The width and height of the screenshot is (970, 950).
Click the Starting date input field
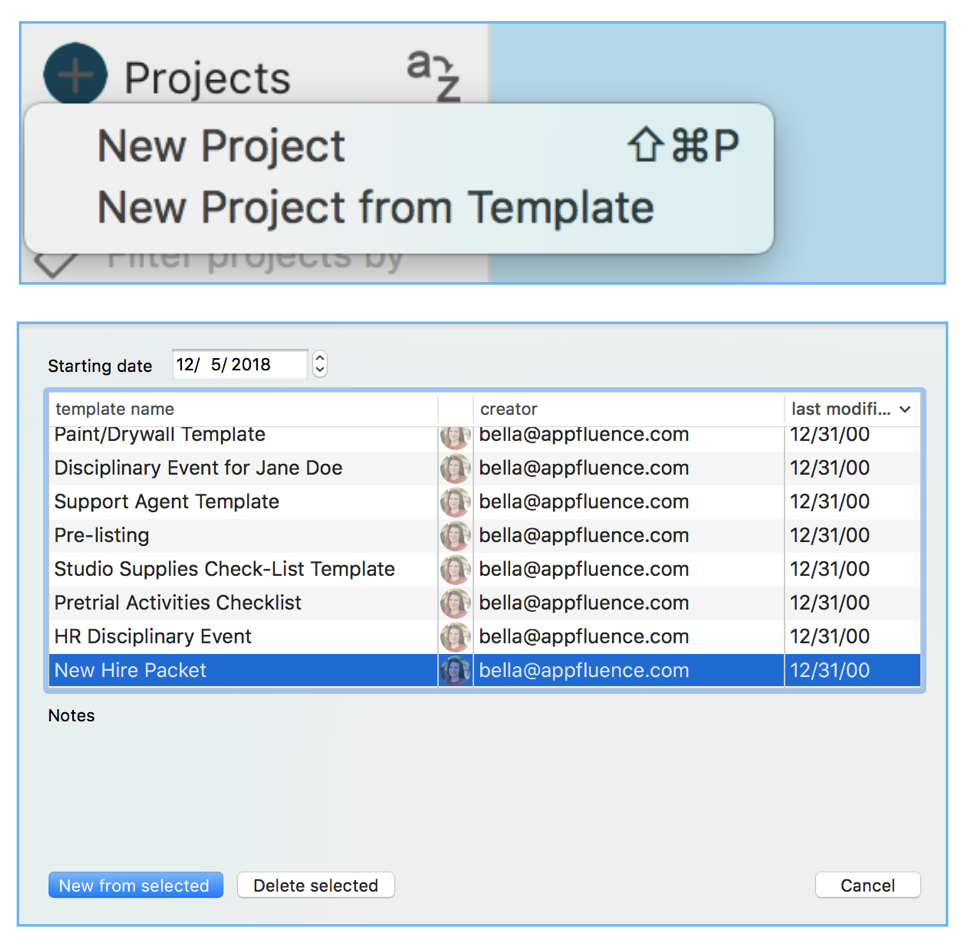(239, 364)
